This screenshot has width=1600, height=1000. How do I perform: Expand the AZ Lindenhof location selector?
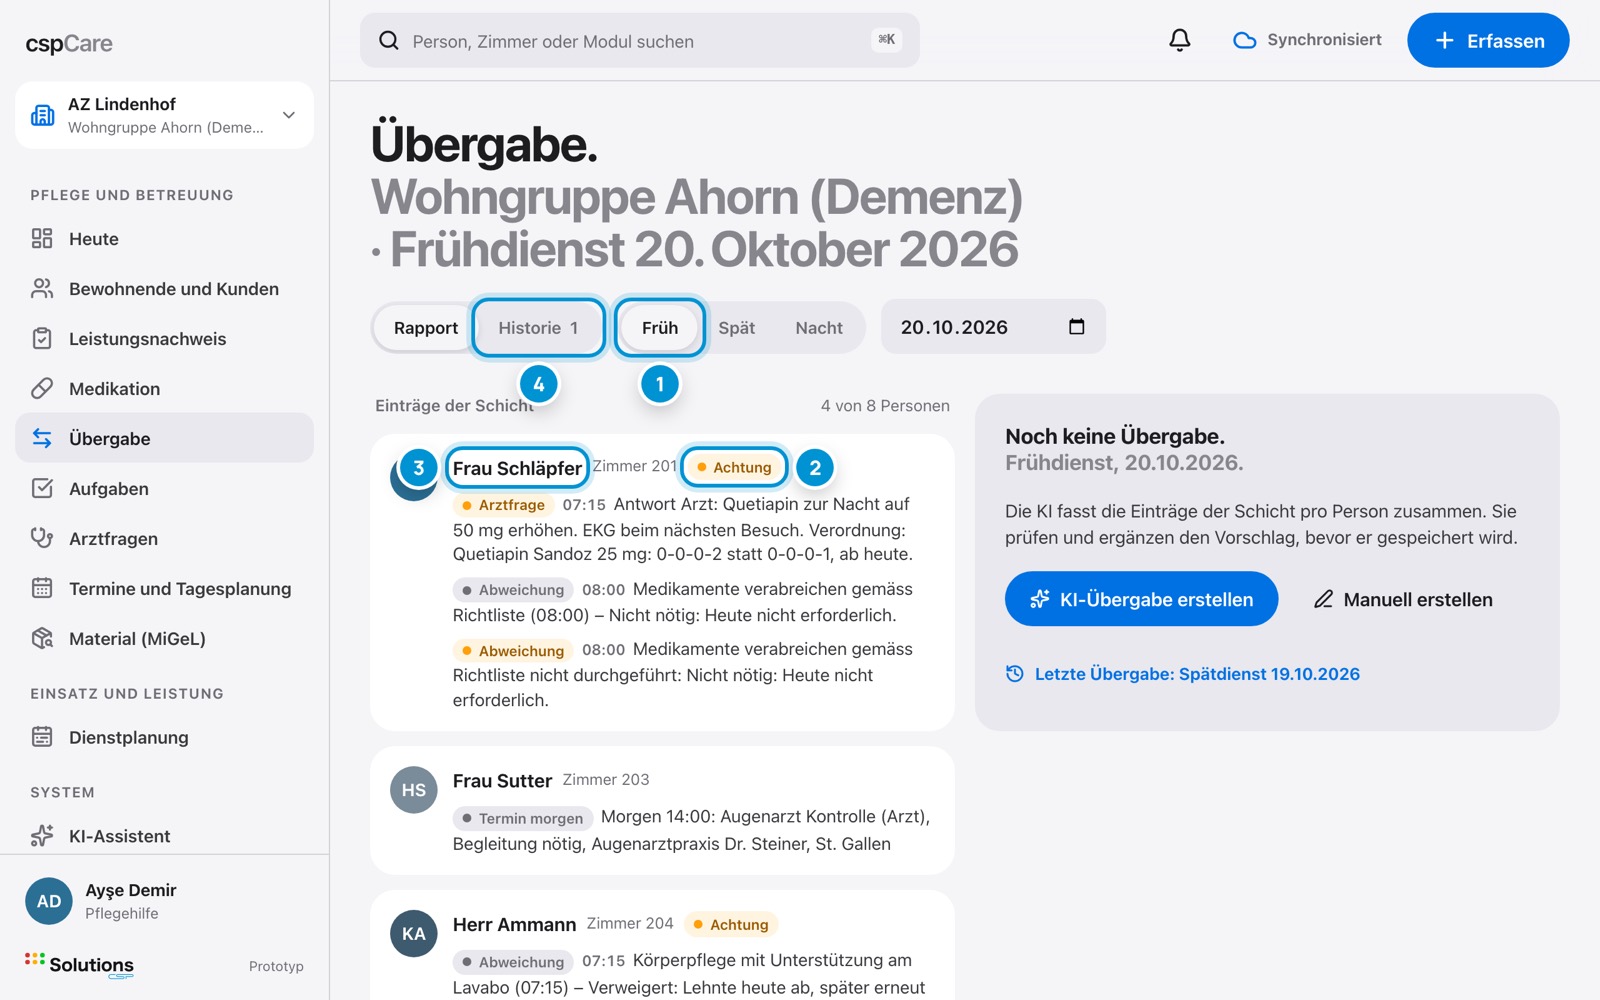(164, 115)
